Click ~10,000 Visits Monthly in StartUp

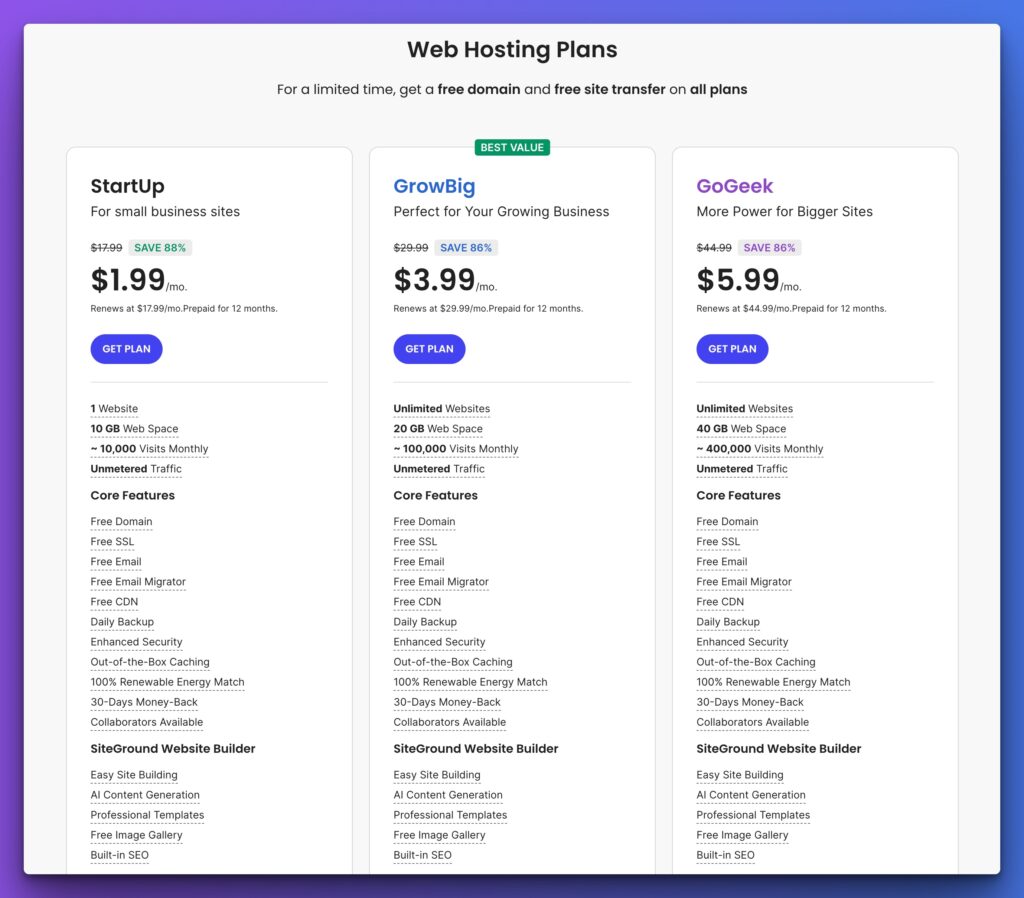click(x=149, y=449)
